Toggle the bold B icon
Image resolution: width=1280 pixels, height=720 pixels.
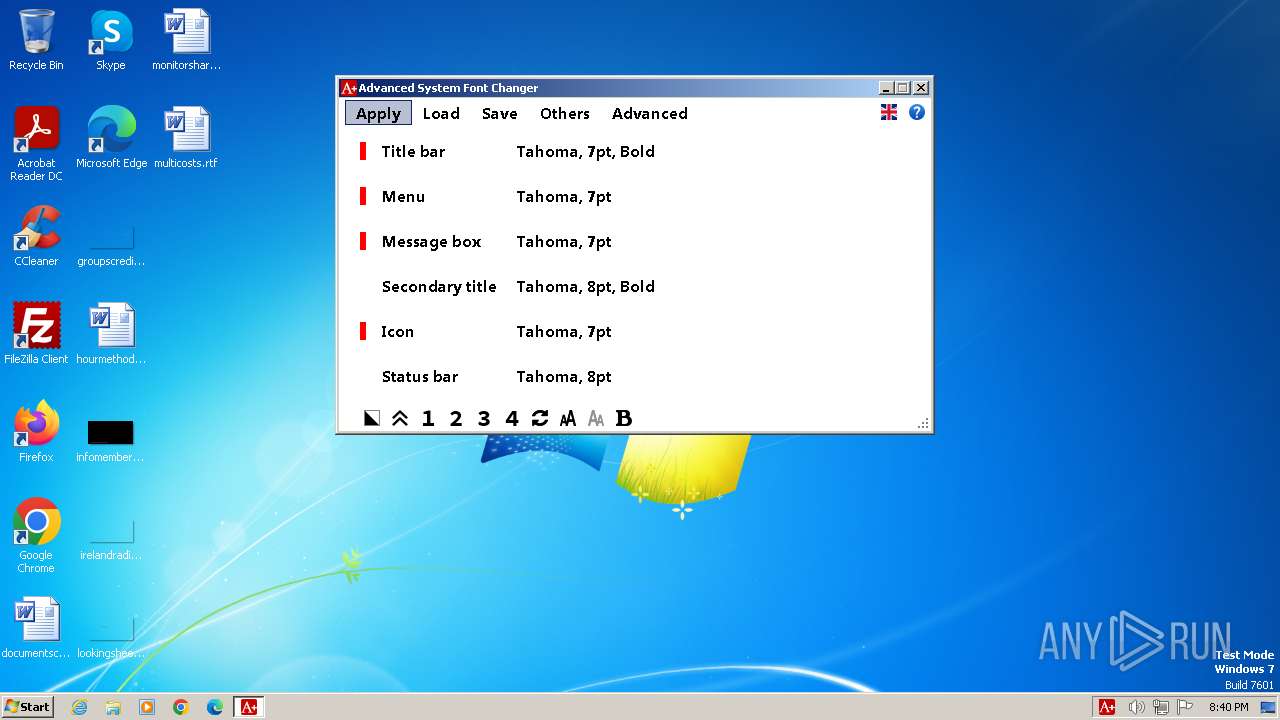(624, 419)
